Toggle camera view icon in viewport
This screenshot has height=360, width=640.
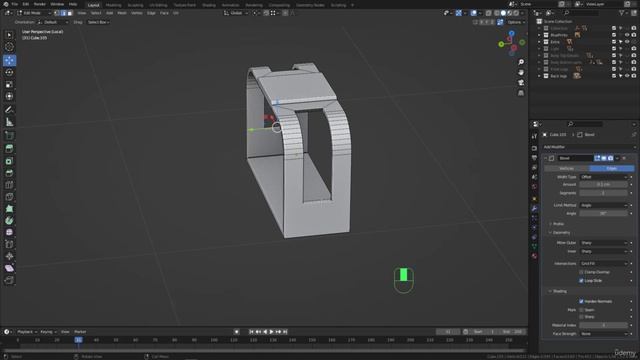(x=521, y=82)
